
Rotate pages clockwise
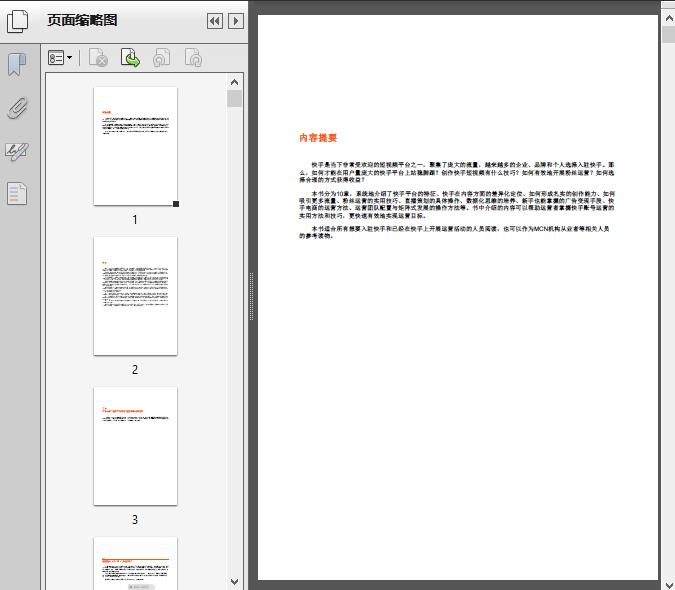[x=193, y=58]
